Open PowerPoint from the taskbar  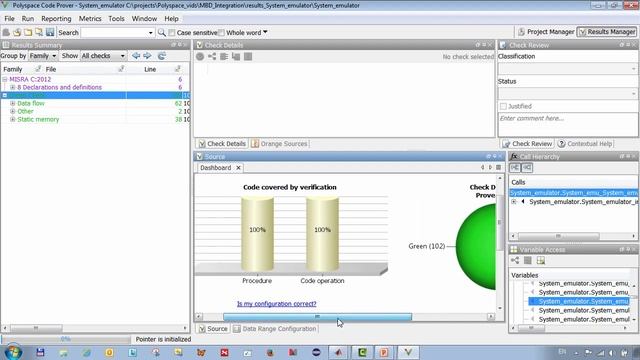coord(384,352)
